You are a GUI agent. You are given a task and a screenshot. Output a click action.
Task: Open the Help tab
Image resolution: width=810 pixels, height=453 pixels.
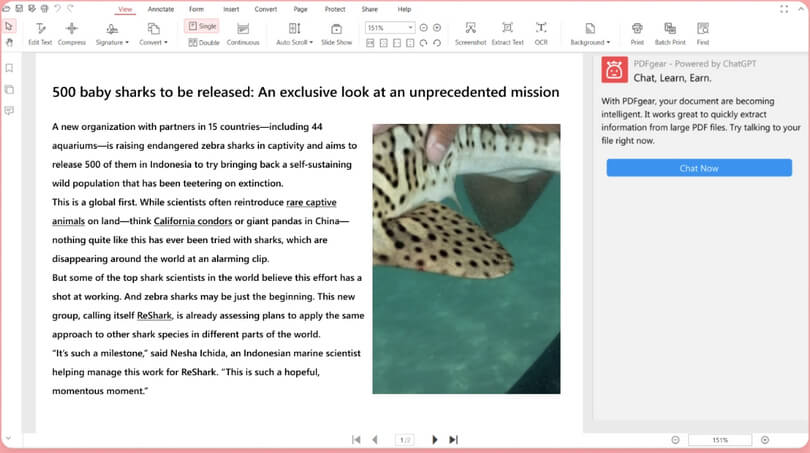click(x=404, y=9)
